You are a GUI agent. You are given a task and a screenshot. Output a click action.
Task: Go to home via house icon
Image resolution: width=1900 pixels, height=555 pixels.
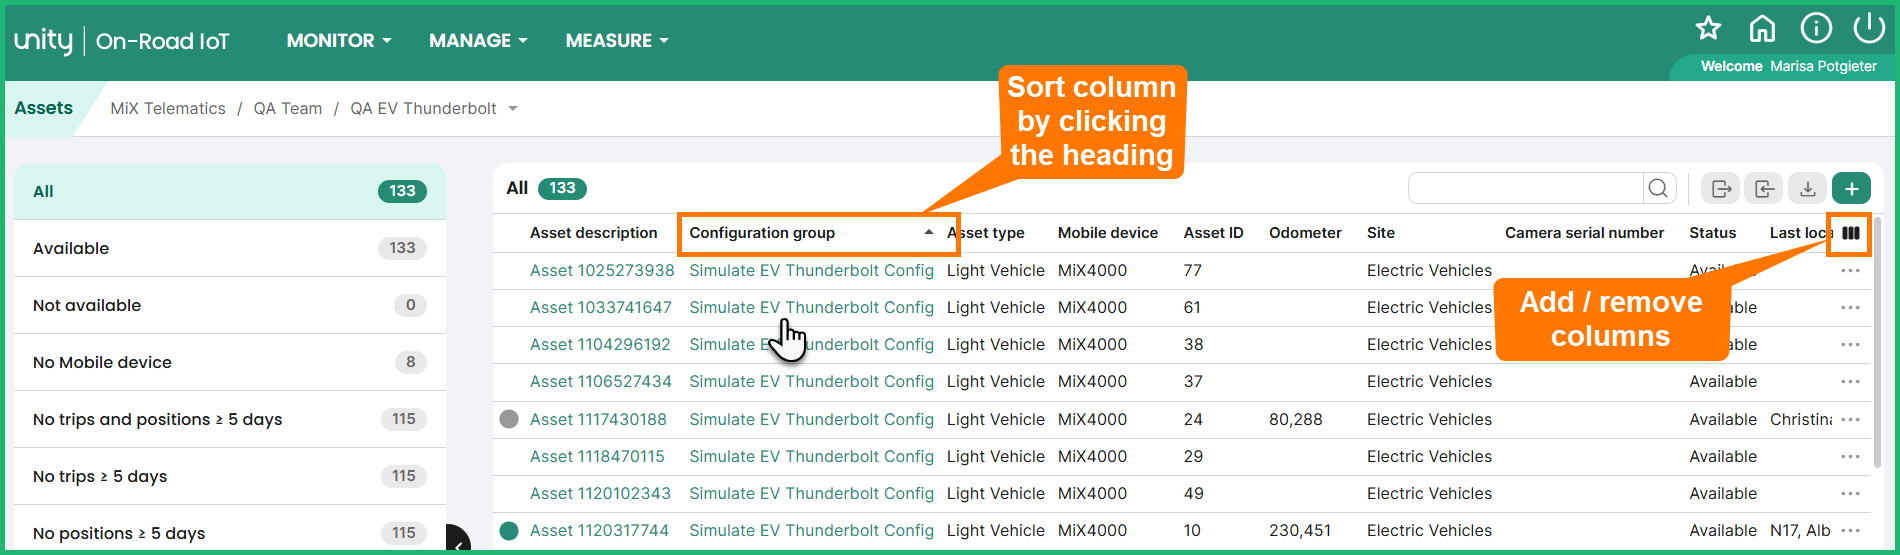(1762, 28)
